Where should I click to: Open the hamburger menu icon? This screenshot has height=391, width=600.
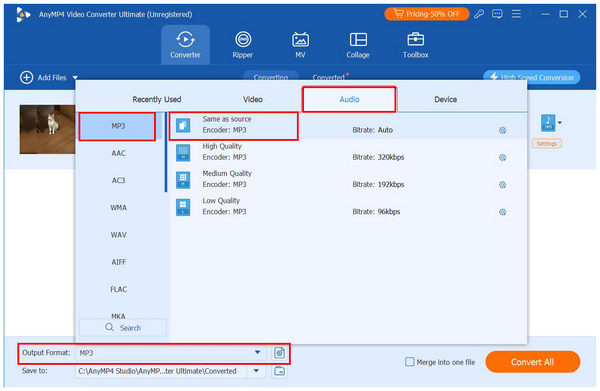(516, 14)
